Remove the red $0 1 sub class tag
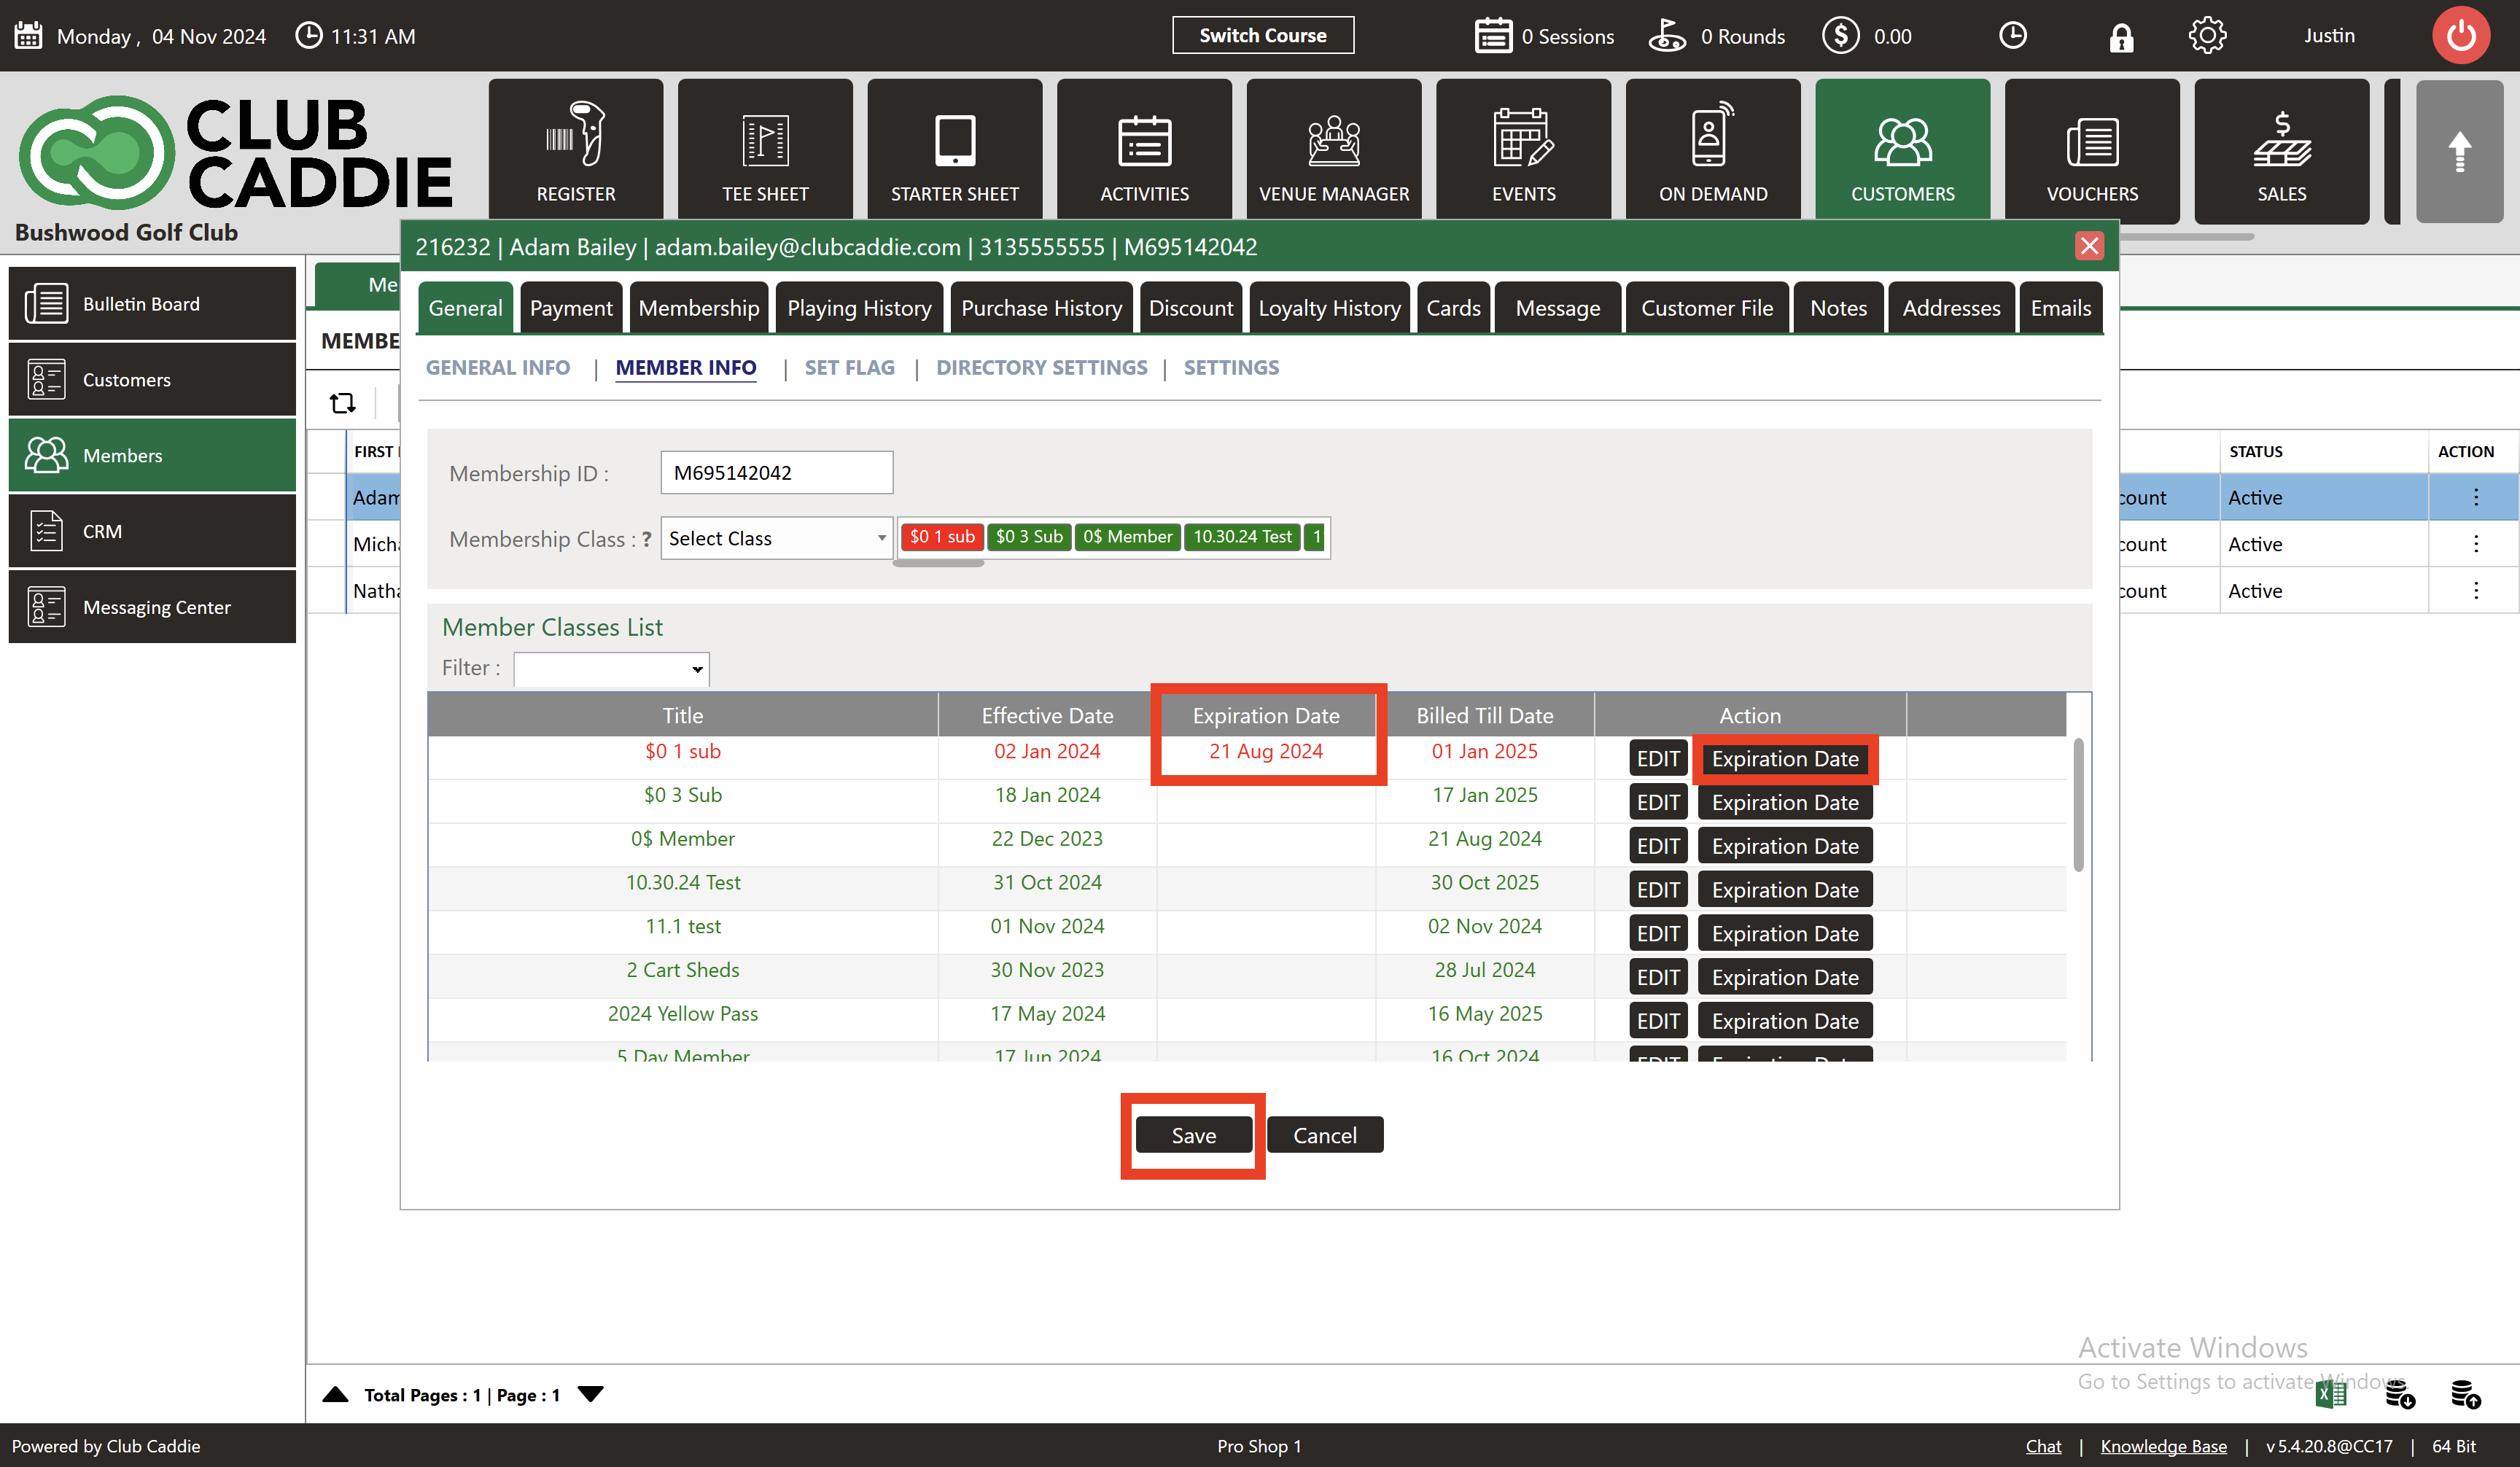 click(x=941, y=537)
